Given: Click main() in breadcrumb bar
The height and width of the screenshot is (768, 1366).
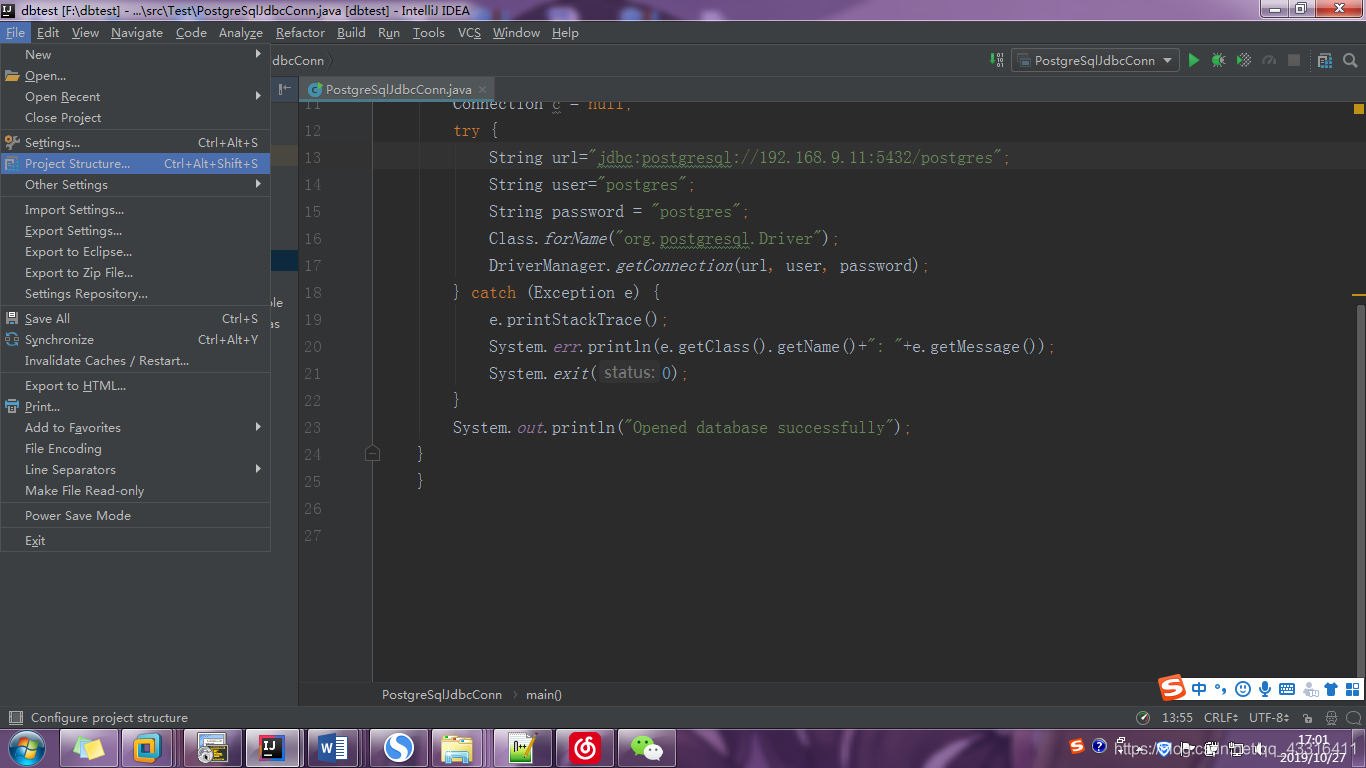Looking at the screenshot, I should pyautogui.click(x=544, y=694).
